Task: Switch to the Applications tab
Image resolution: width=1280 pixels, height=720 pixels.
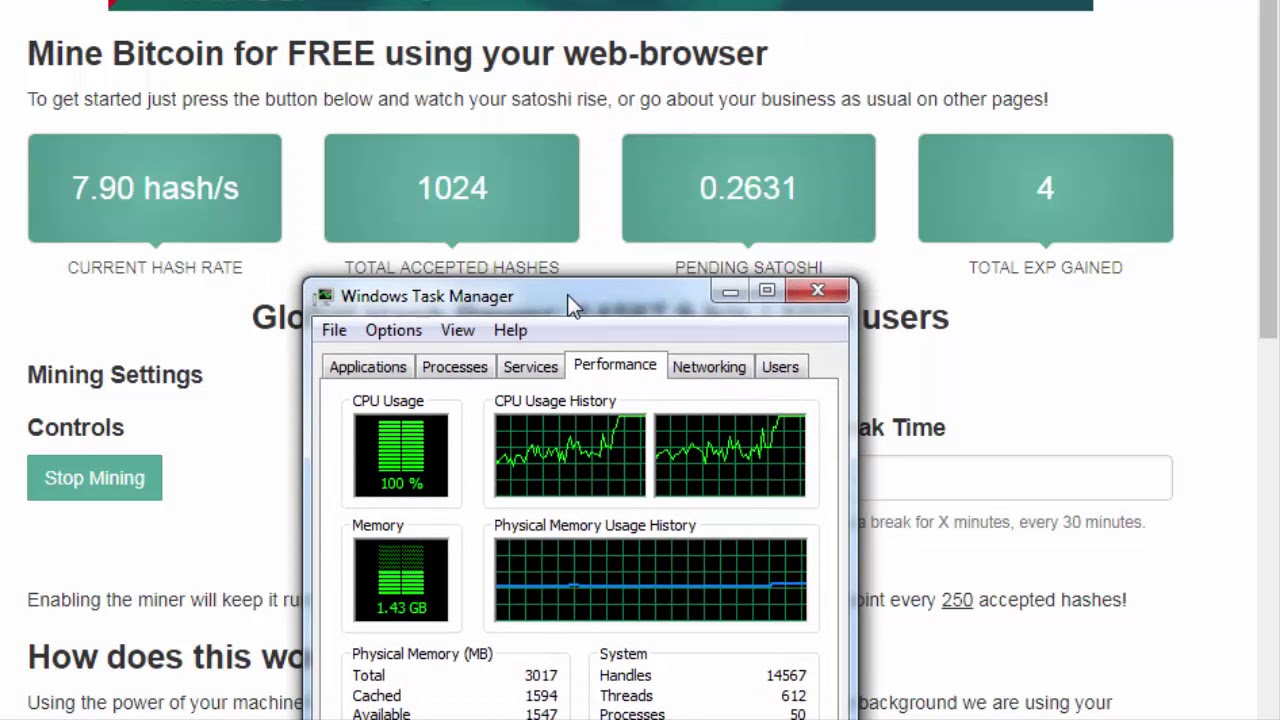Action: coord(368,367)
